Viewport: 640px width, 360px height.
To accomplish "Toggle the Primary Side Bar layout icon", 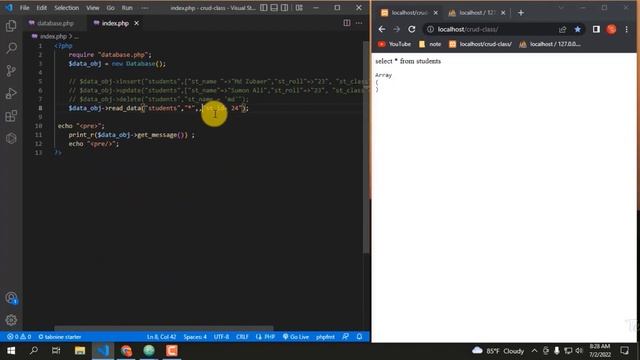I will click(x=264, y=8).
